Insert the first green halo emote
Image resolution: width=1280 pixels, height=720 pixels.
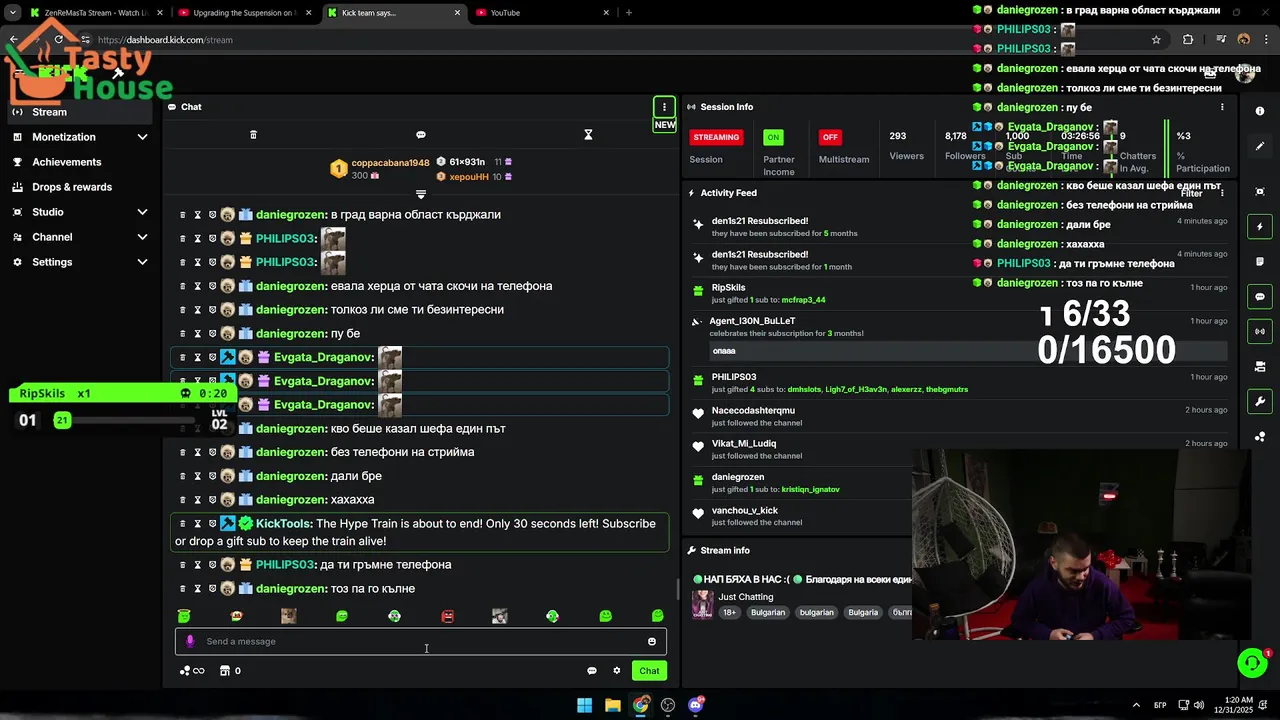[x=184, y=616]
